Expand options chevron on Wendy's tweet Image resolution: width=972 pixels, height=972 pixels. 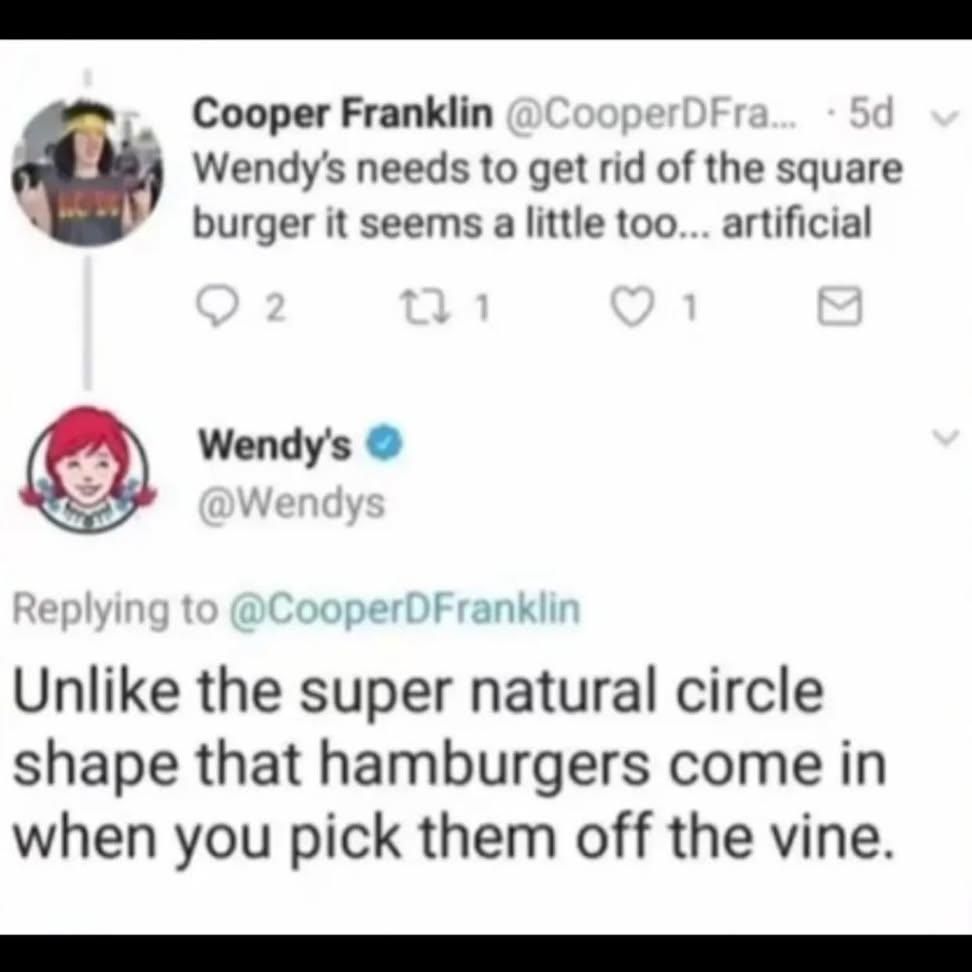coord(946,438)
